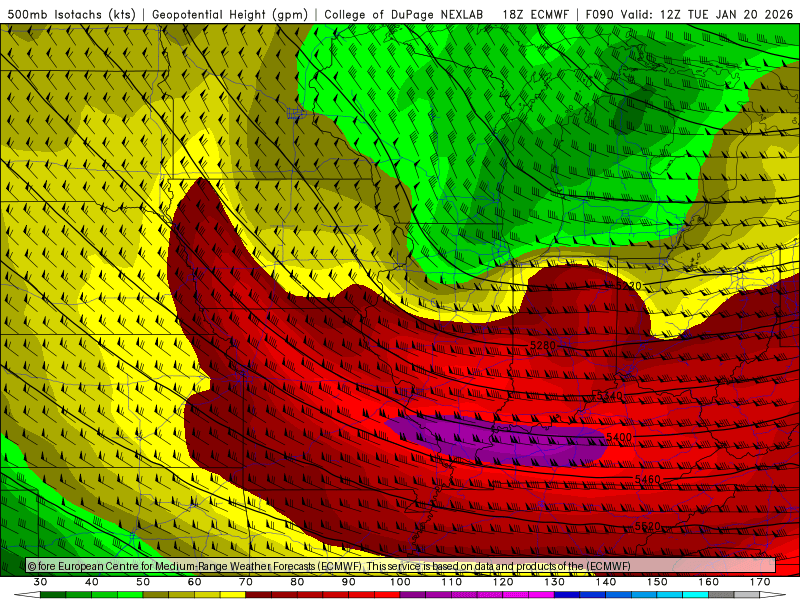Click the 5460 height contour label
The image size is (800, 600).
coord(647,479)
